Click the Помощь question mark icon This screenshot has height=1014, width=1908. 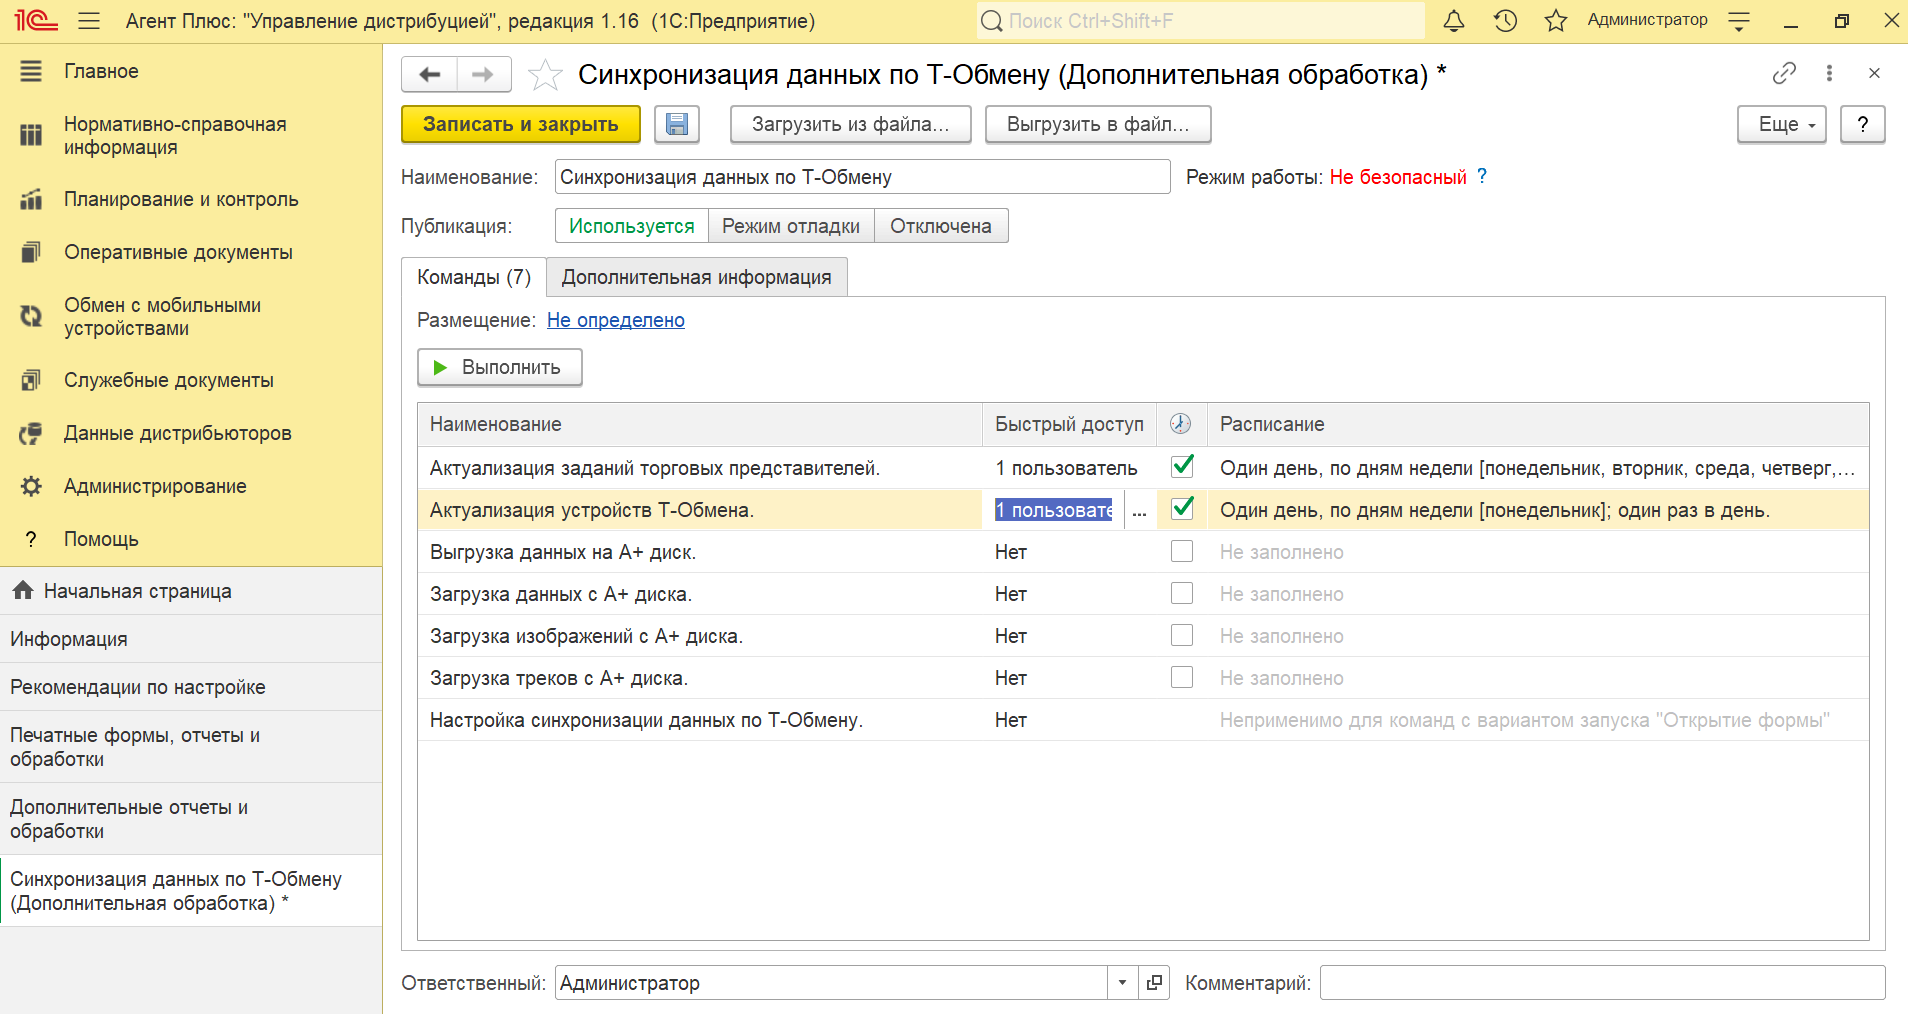pyautogui.click(x=31, y=539)
